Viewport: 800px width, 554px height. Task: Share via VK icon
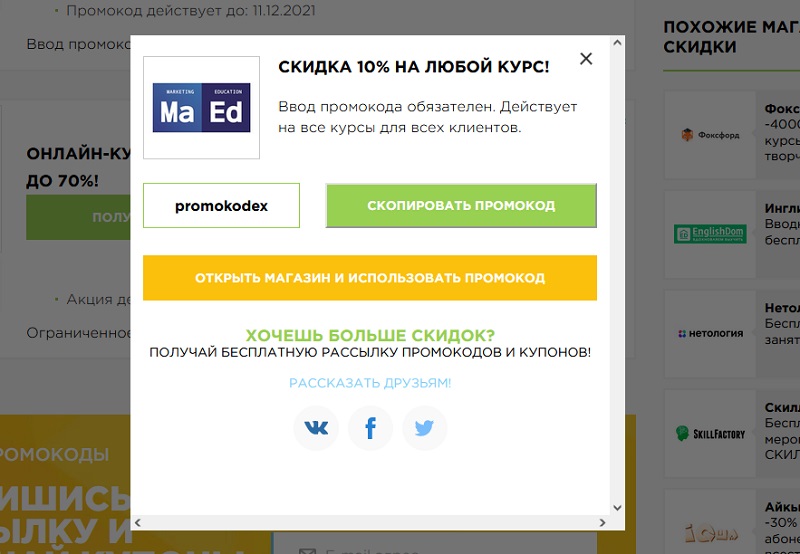316,428
